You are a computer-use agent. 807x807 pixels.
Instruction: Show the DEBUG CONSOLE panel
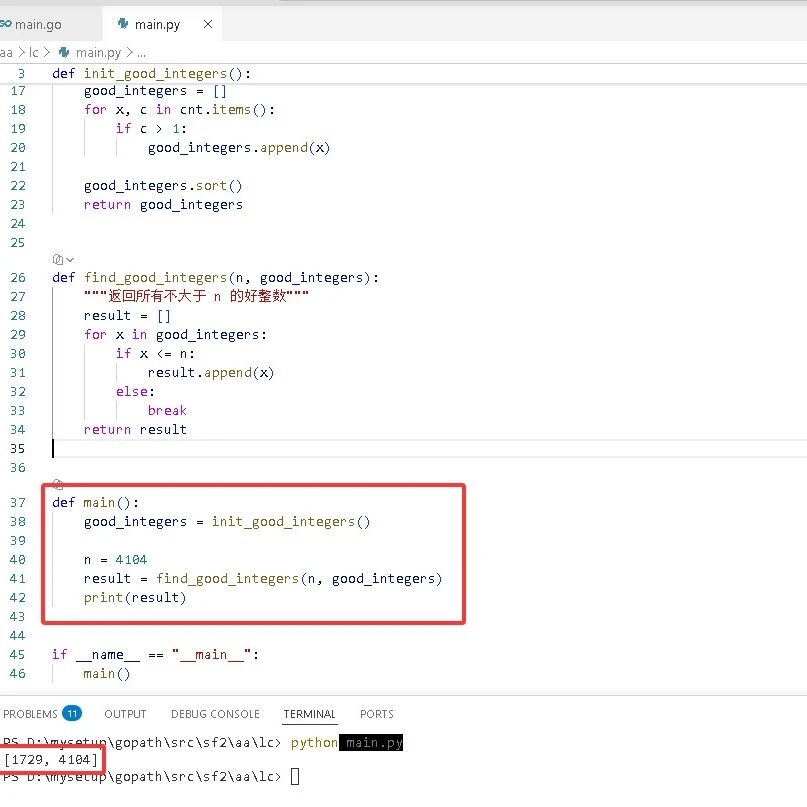(215, 714)
